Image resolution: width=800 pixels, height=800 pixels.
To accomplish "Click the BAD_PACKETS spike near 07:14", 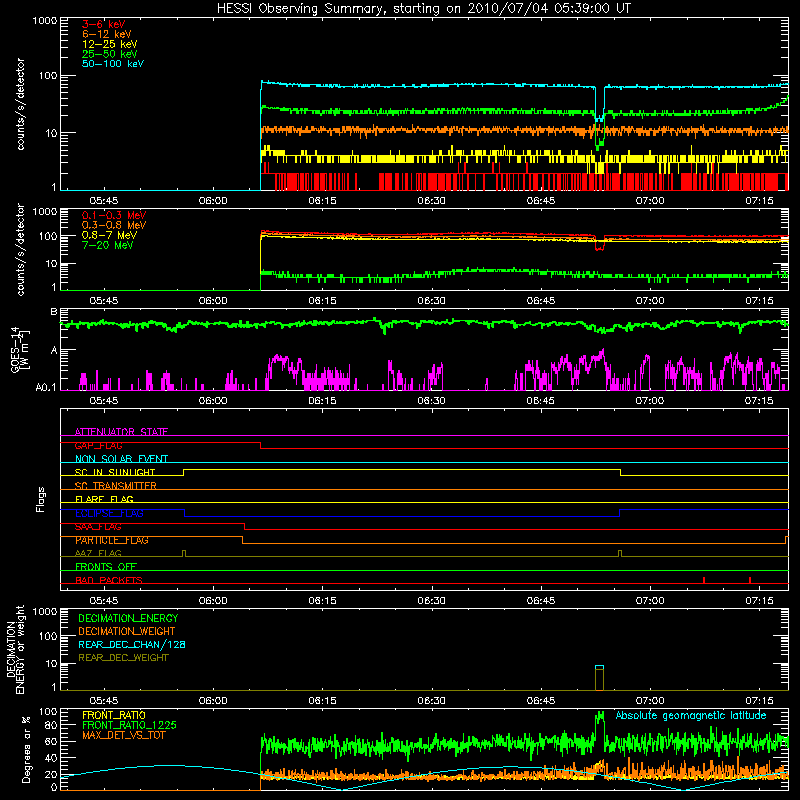I will (750, 580).
